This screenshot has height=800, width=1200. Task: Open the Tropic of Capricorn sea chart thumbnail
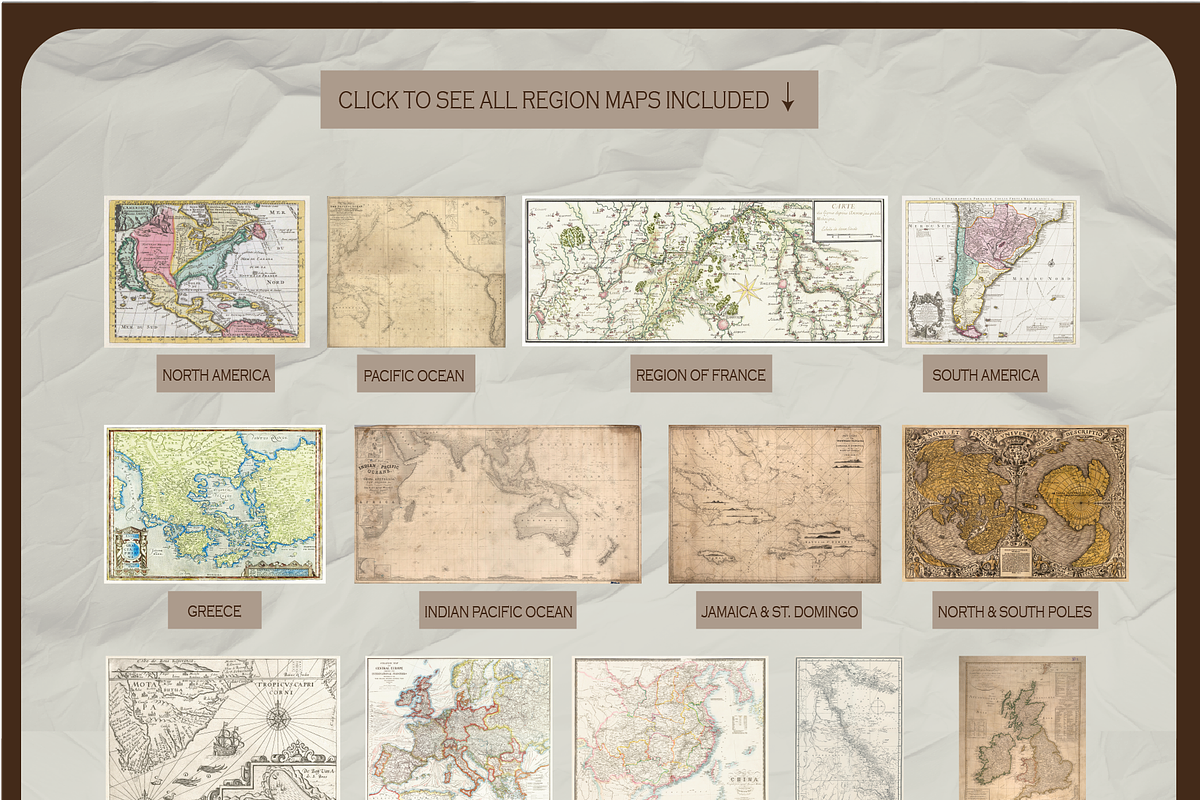(x=223, y=728)
